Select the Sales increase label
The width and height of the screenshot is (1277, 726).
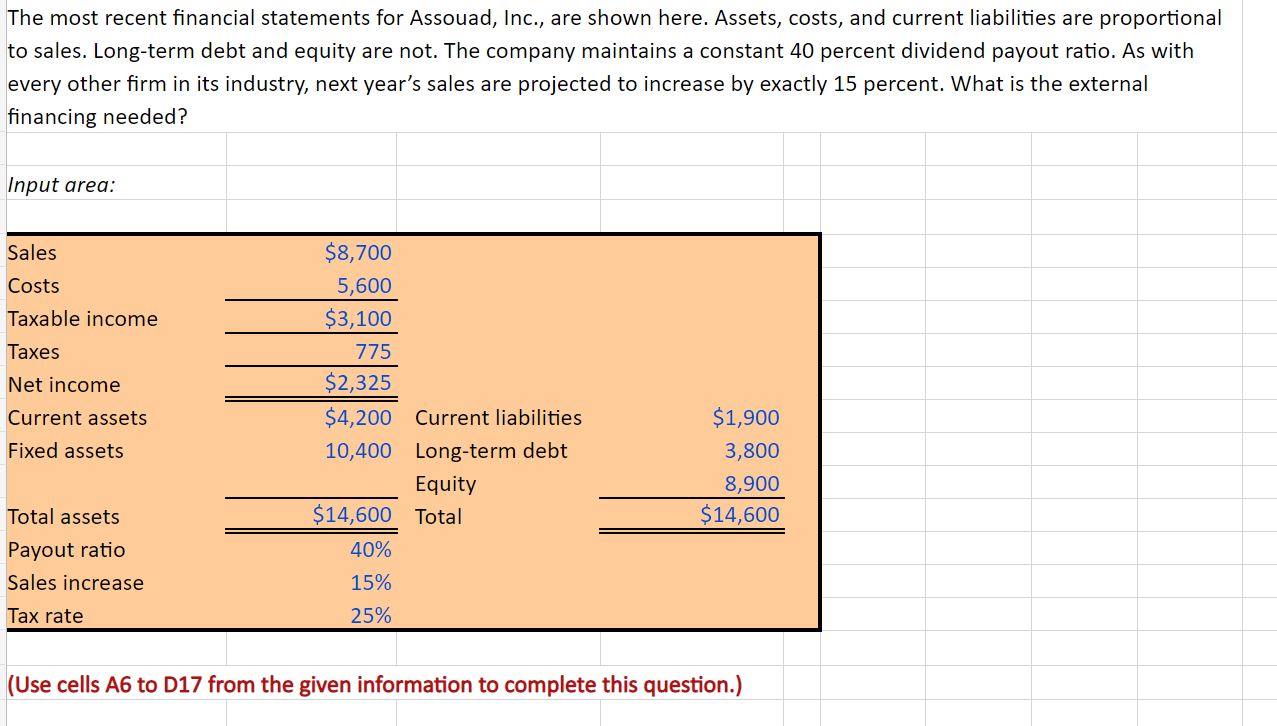click(x=76, y=582)
